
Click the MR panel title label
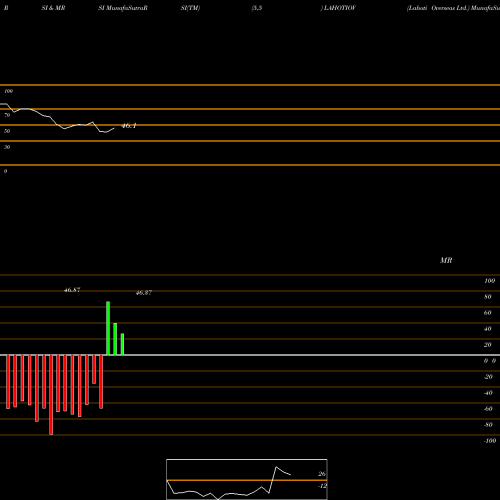pyautogui.click(x=446, y=260)
